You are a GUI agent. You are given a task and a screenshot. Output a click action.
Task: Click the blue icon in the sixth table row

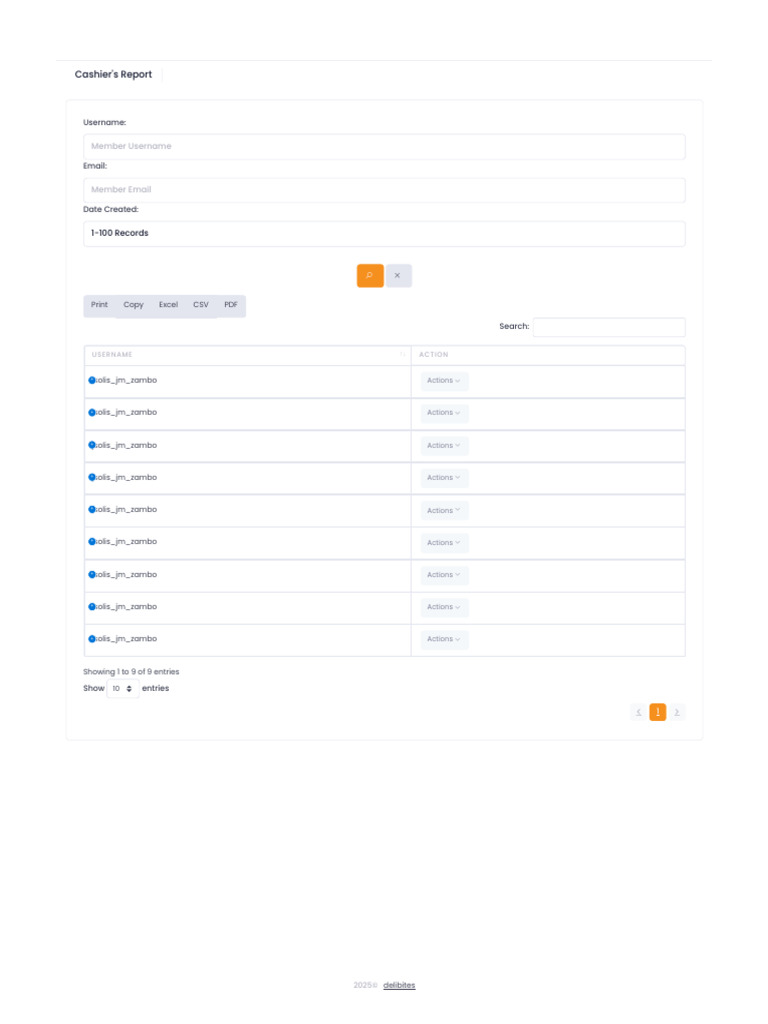[92, 541]
